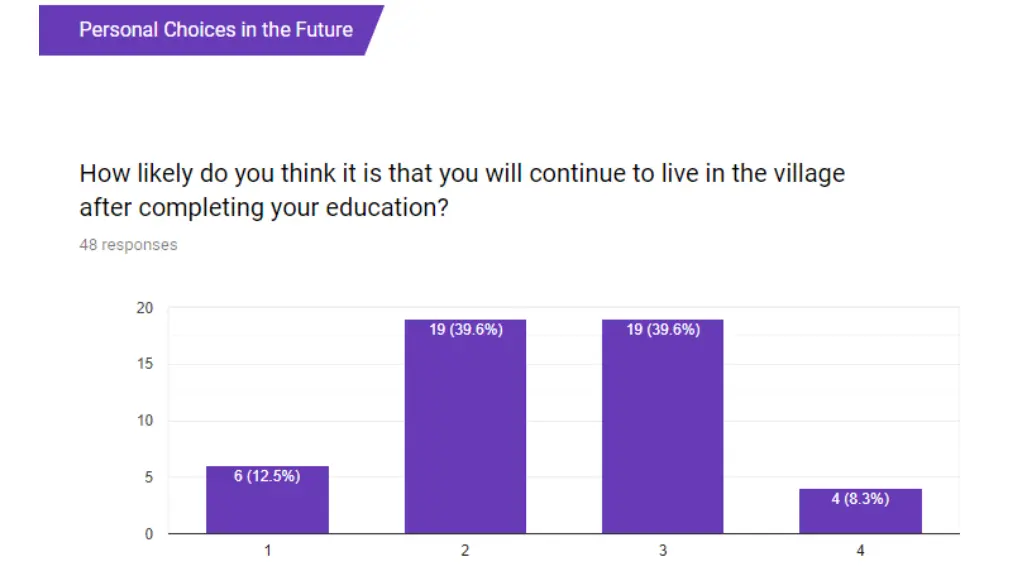The image size is (1024, 576).
Task: Select the purple bar for option 1
Action: tap(267, 505)
